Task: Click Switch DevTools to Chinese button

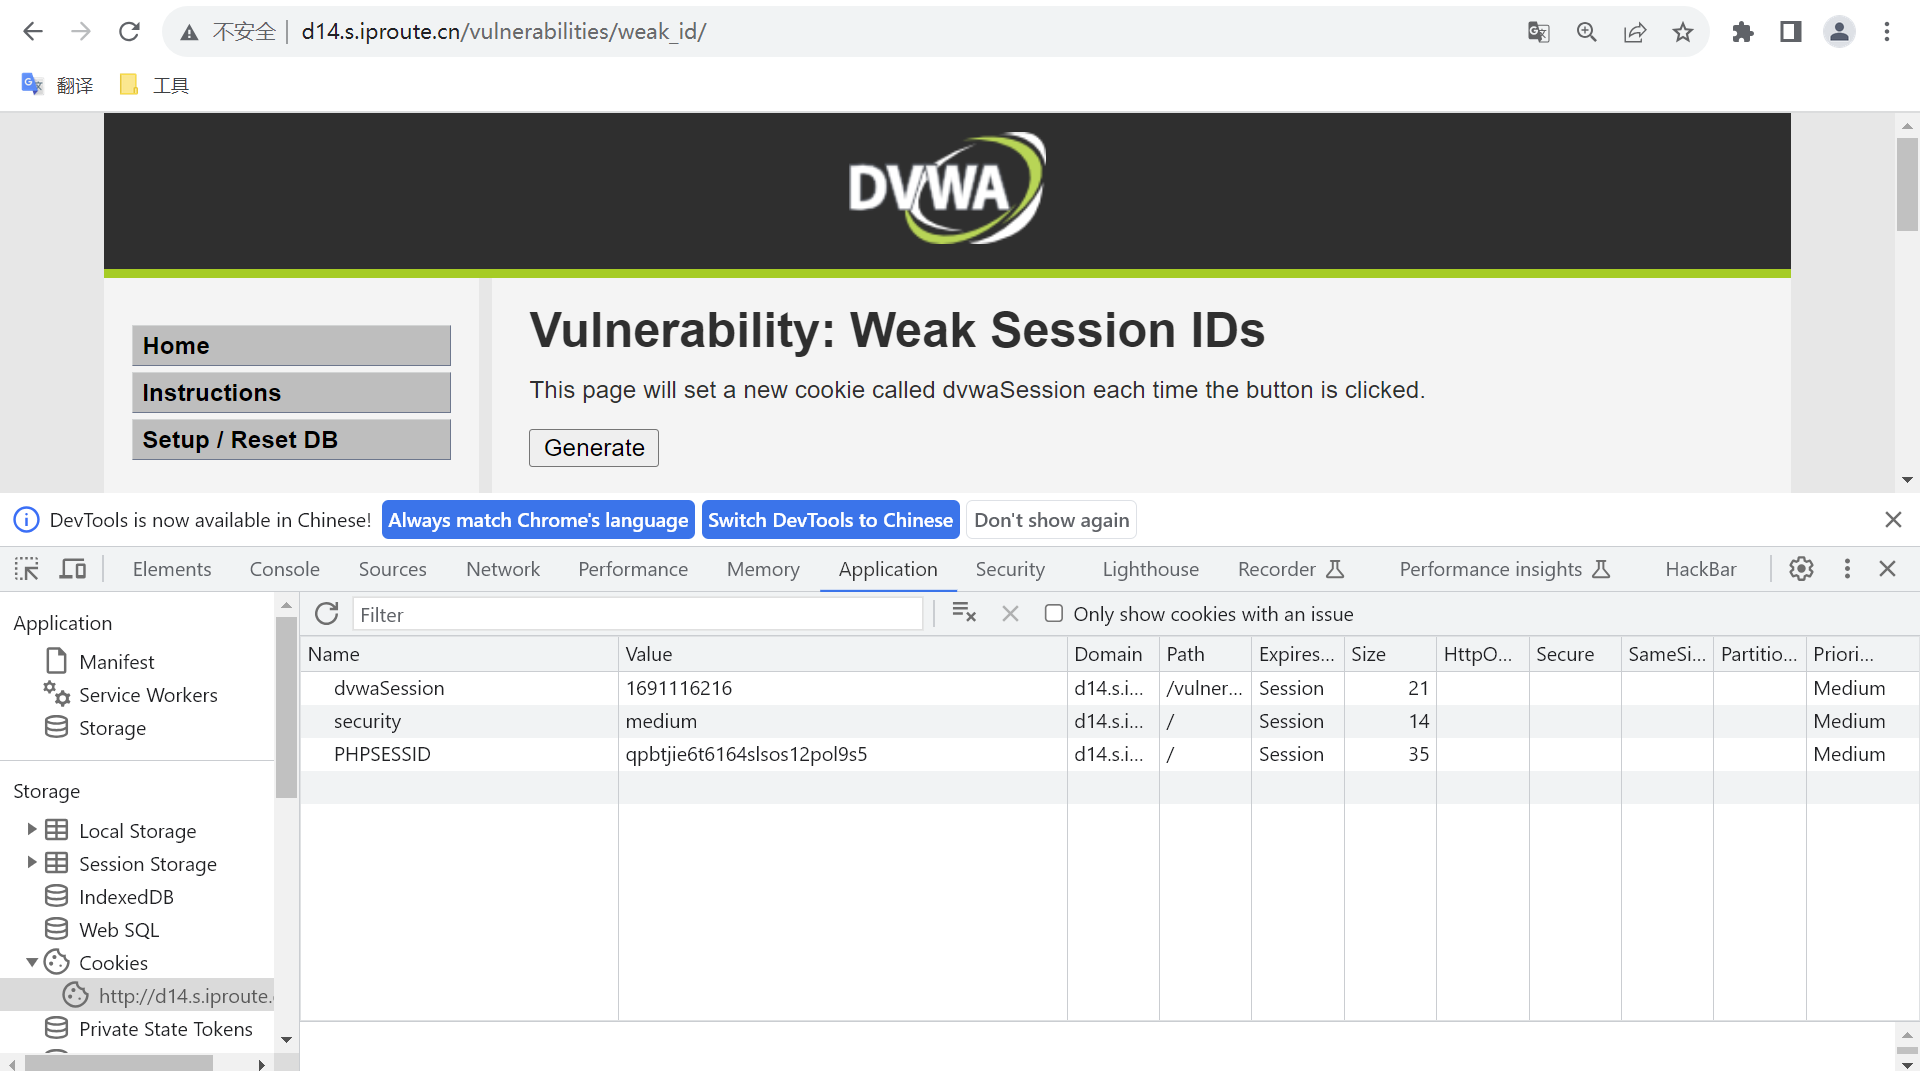Action: tap(830, 520)
